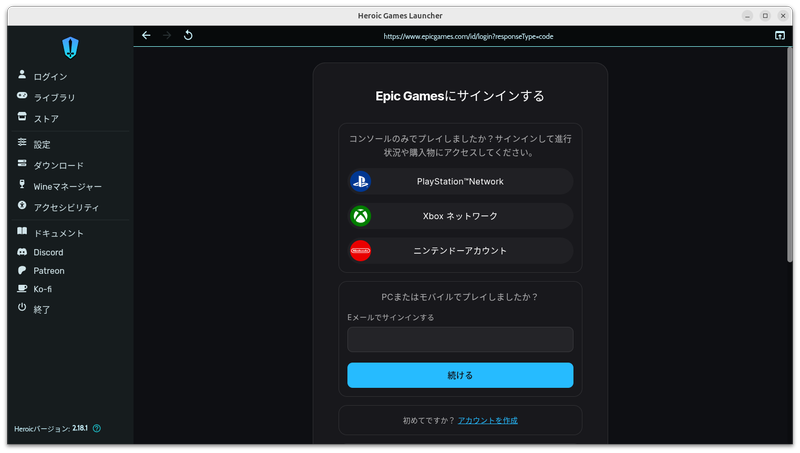Click the red Nintendo logo icon

pyautogui.click(x=360, y=250)
